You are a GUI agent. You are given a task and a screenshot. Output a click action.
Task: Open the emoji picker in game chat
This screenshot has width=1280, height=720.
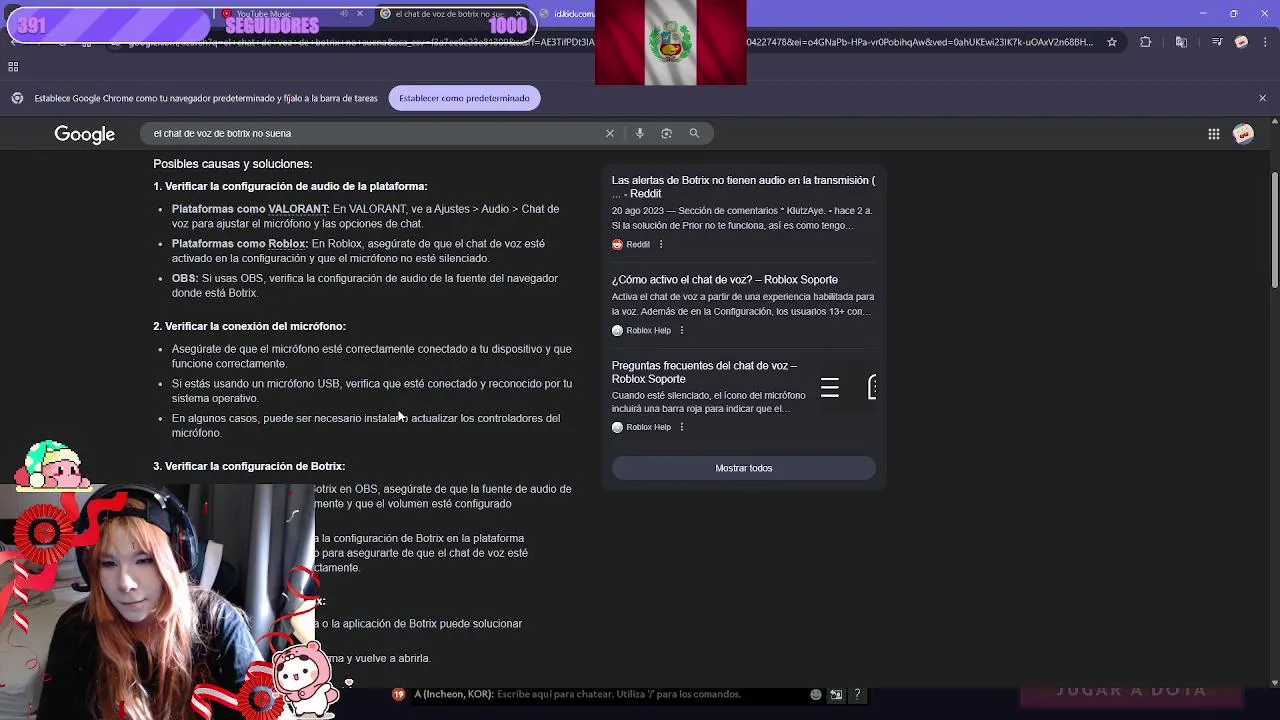[816, 694]
